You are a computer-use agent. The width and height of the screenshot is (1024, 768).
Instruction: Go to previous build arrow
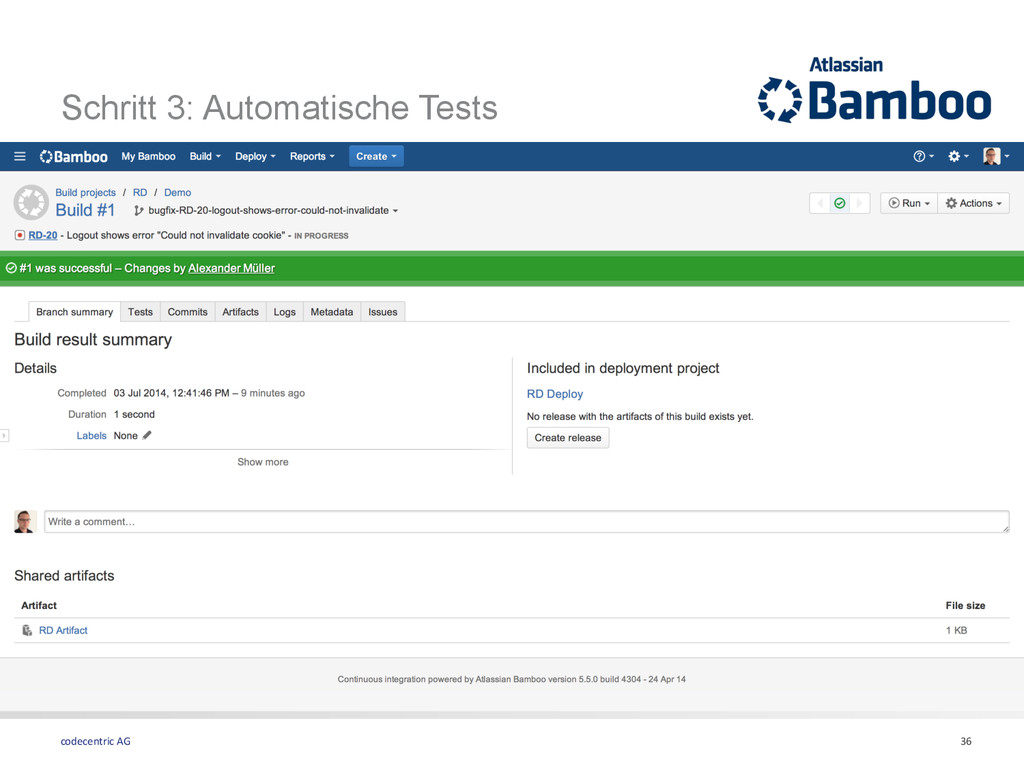(x=820, y=203)
